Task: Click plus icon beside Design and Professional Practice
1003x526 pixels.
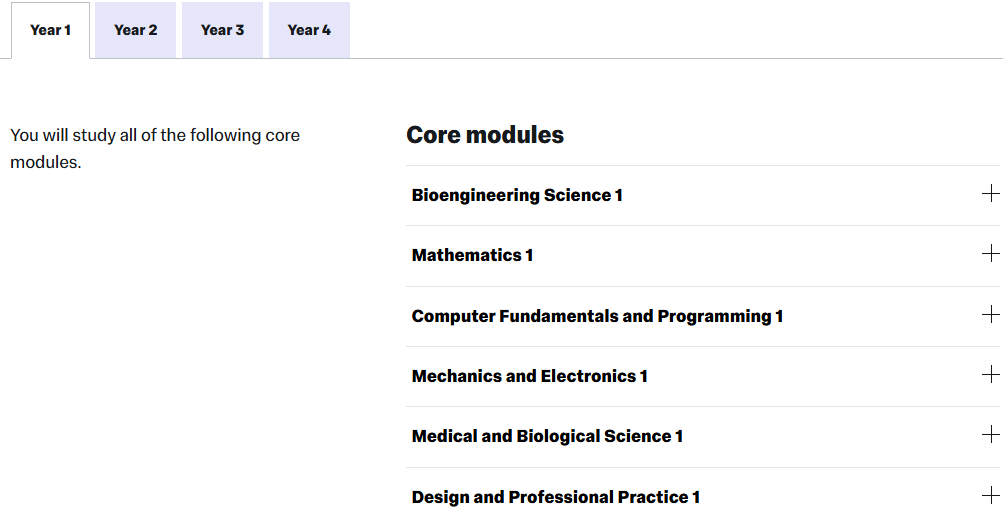Action: click(x=990, y=496)
